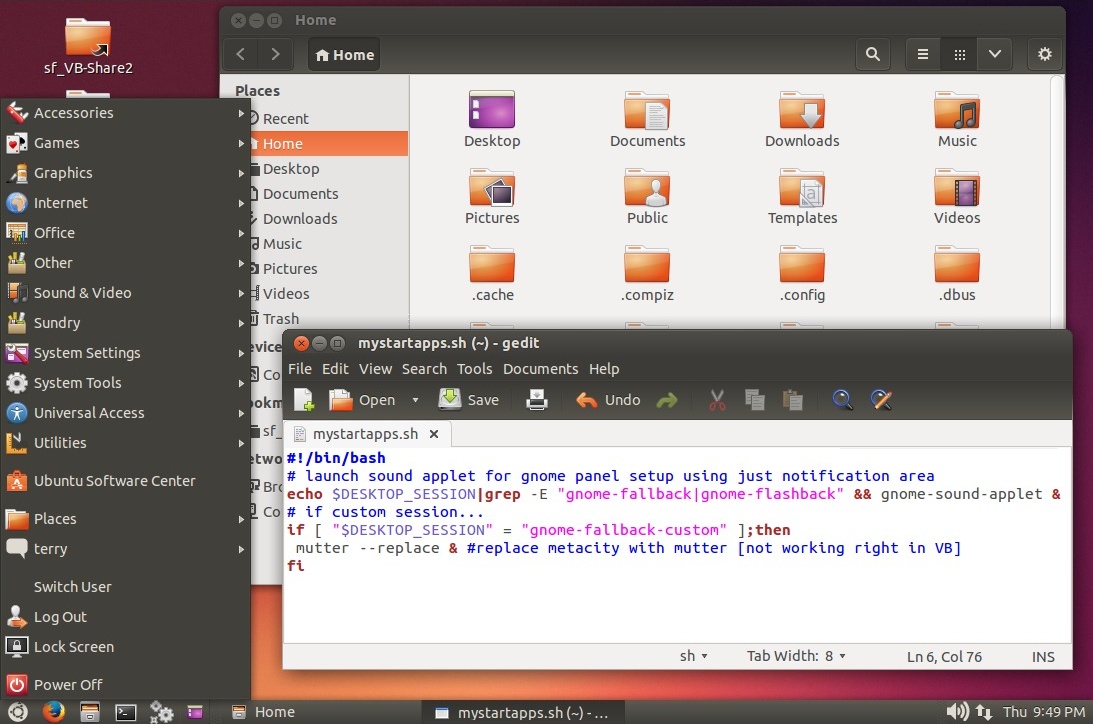Open the gear settings menu in Files
The width and height of the screenshot is (1093, 724).
[x=1044, y=54]
